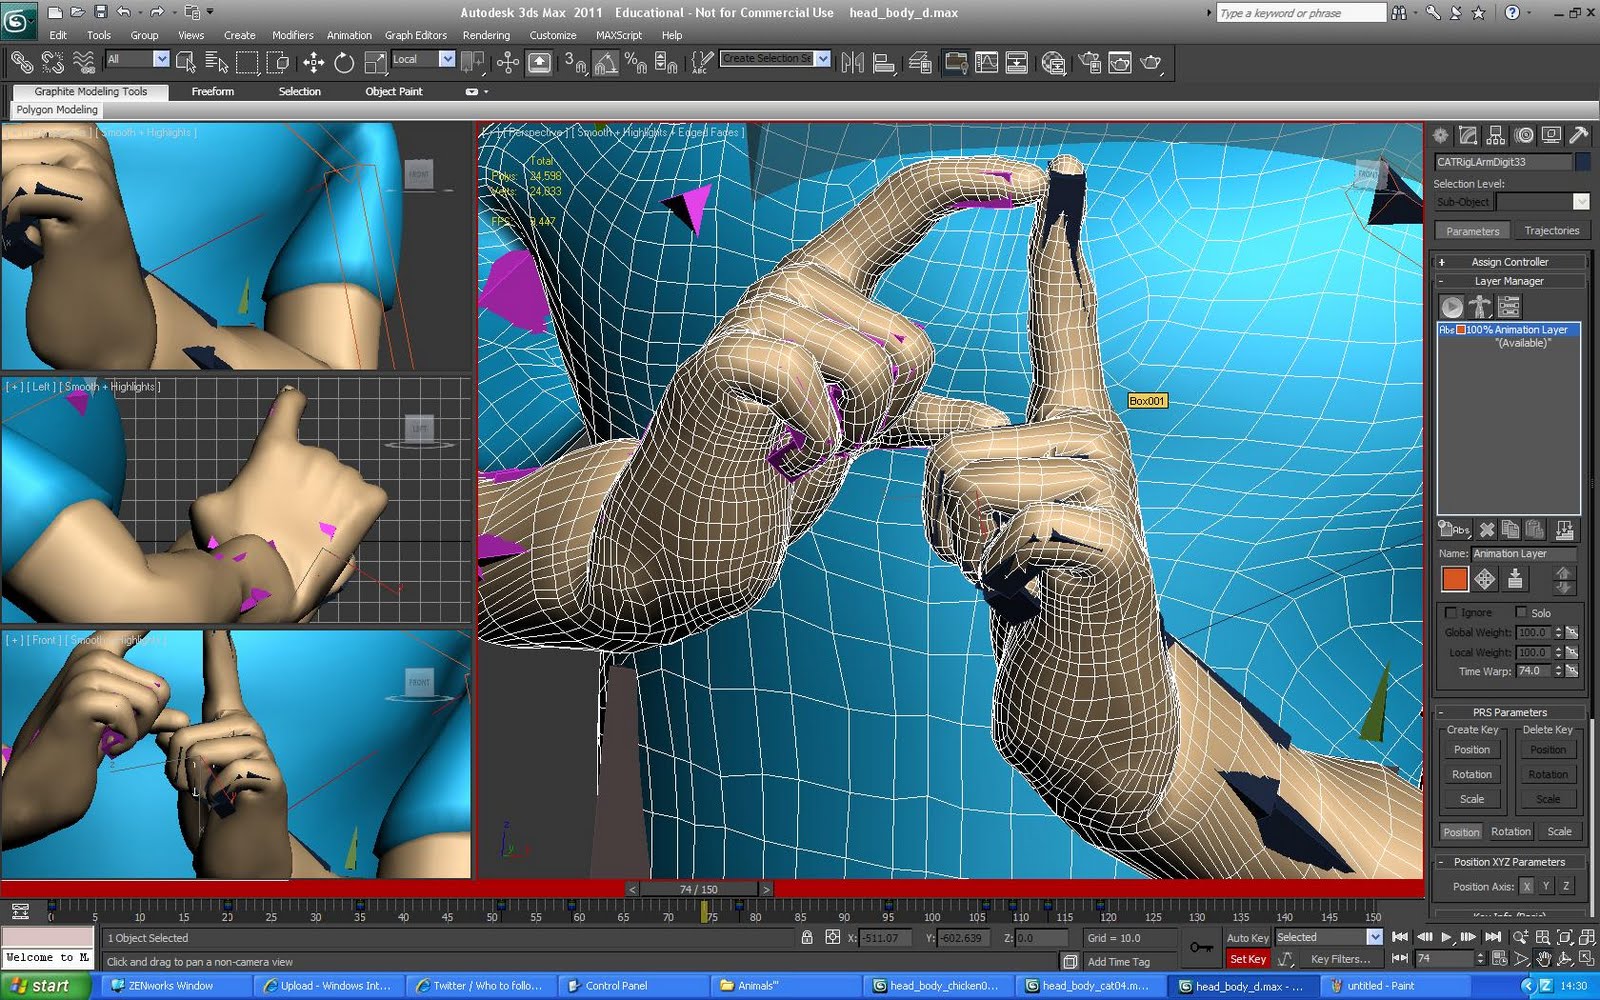Delete animation layer with X icon
The width and height of the screenshot is (1600, 1000).
(x=1487, y=529)
